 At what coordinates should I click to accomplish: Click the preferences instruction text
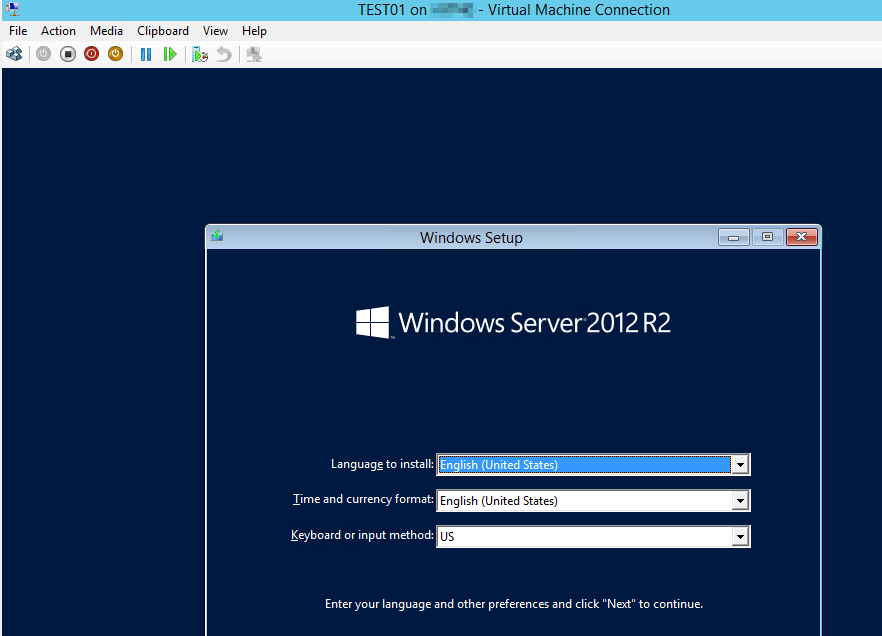tap(514, 604)
